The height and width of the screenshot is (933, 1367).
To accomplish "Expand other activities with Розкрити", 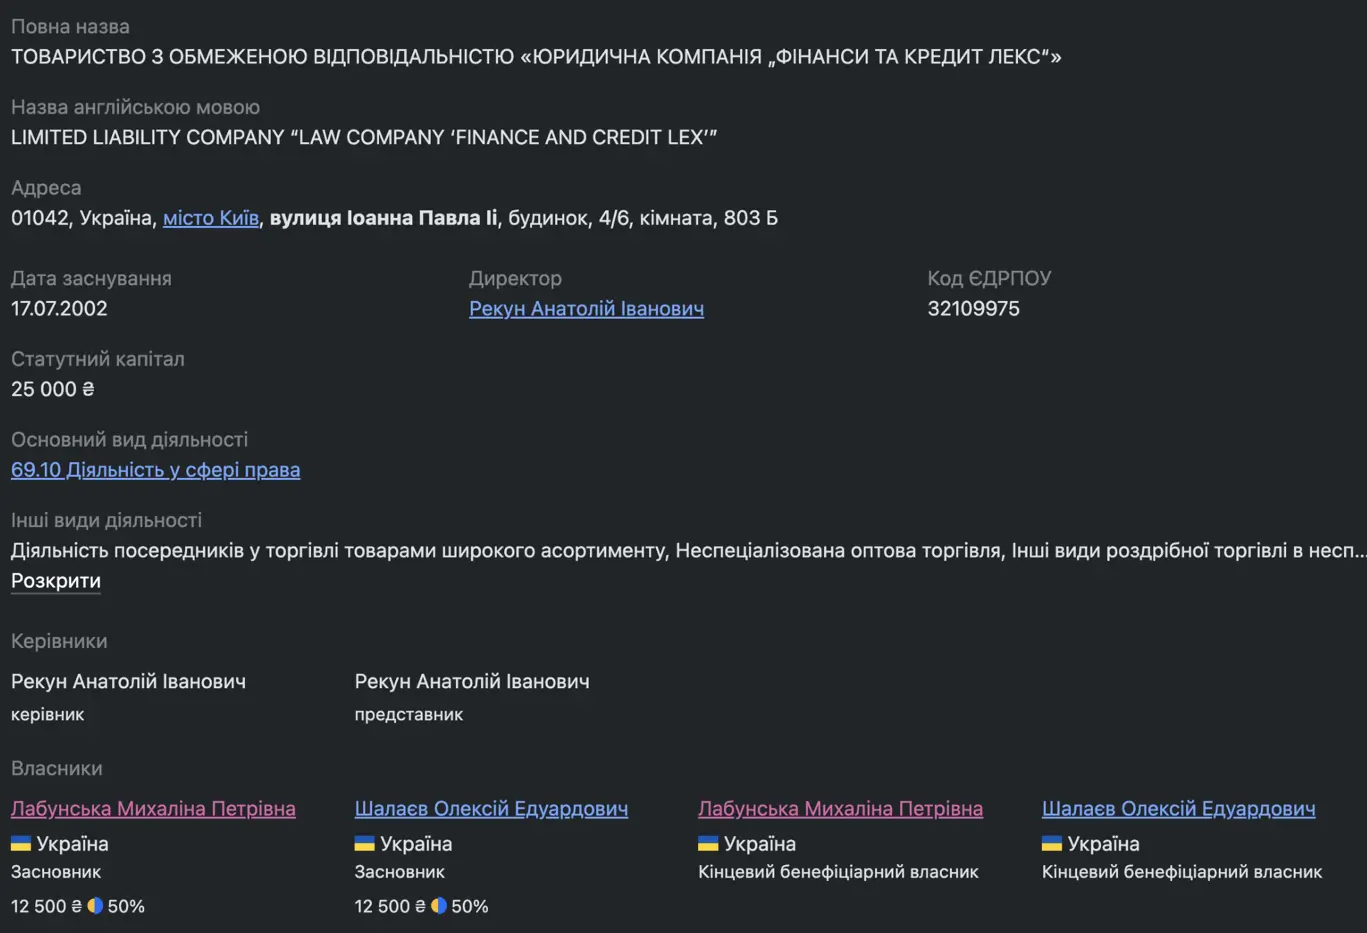I will (x=56, y=581).
